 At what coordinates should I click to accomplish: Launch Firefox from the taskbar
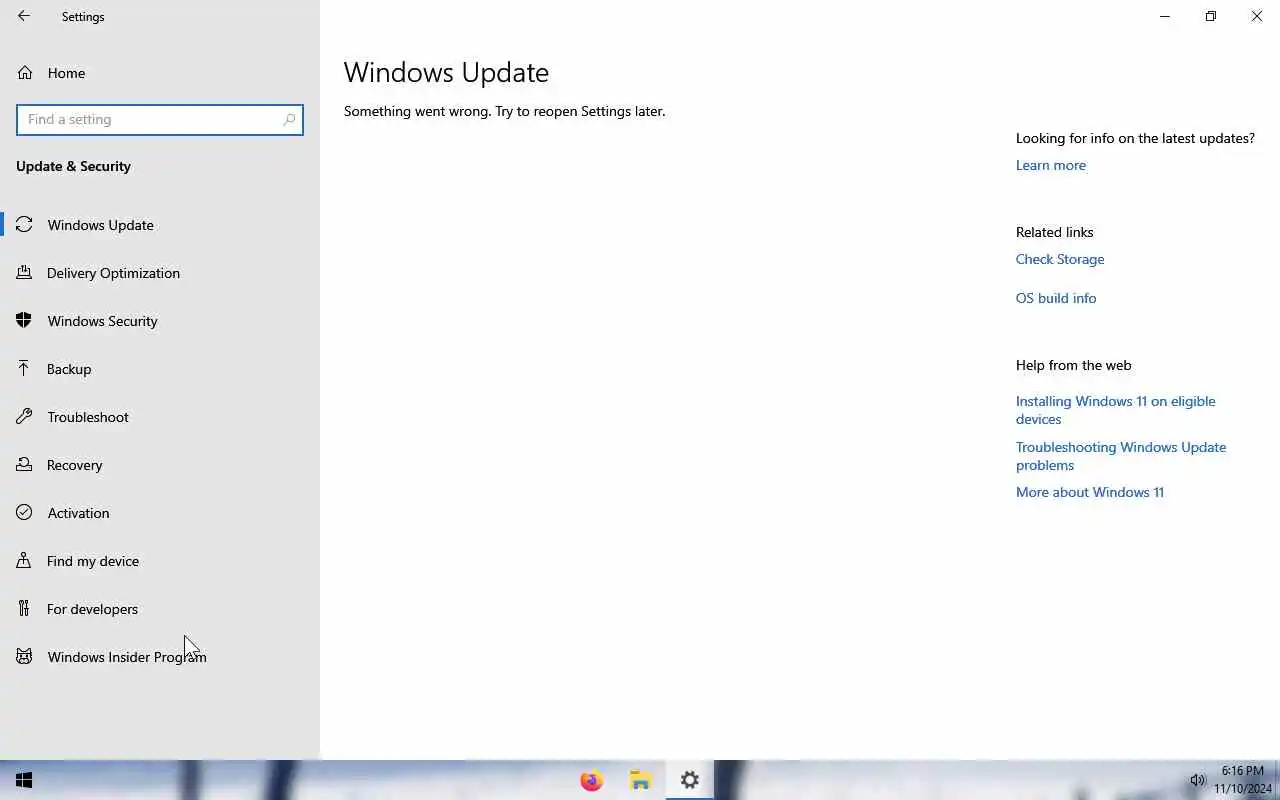click(x=592, y=780)
